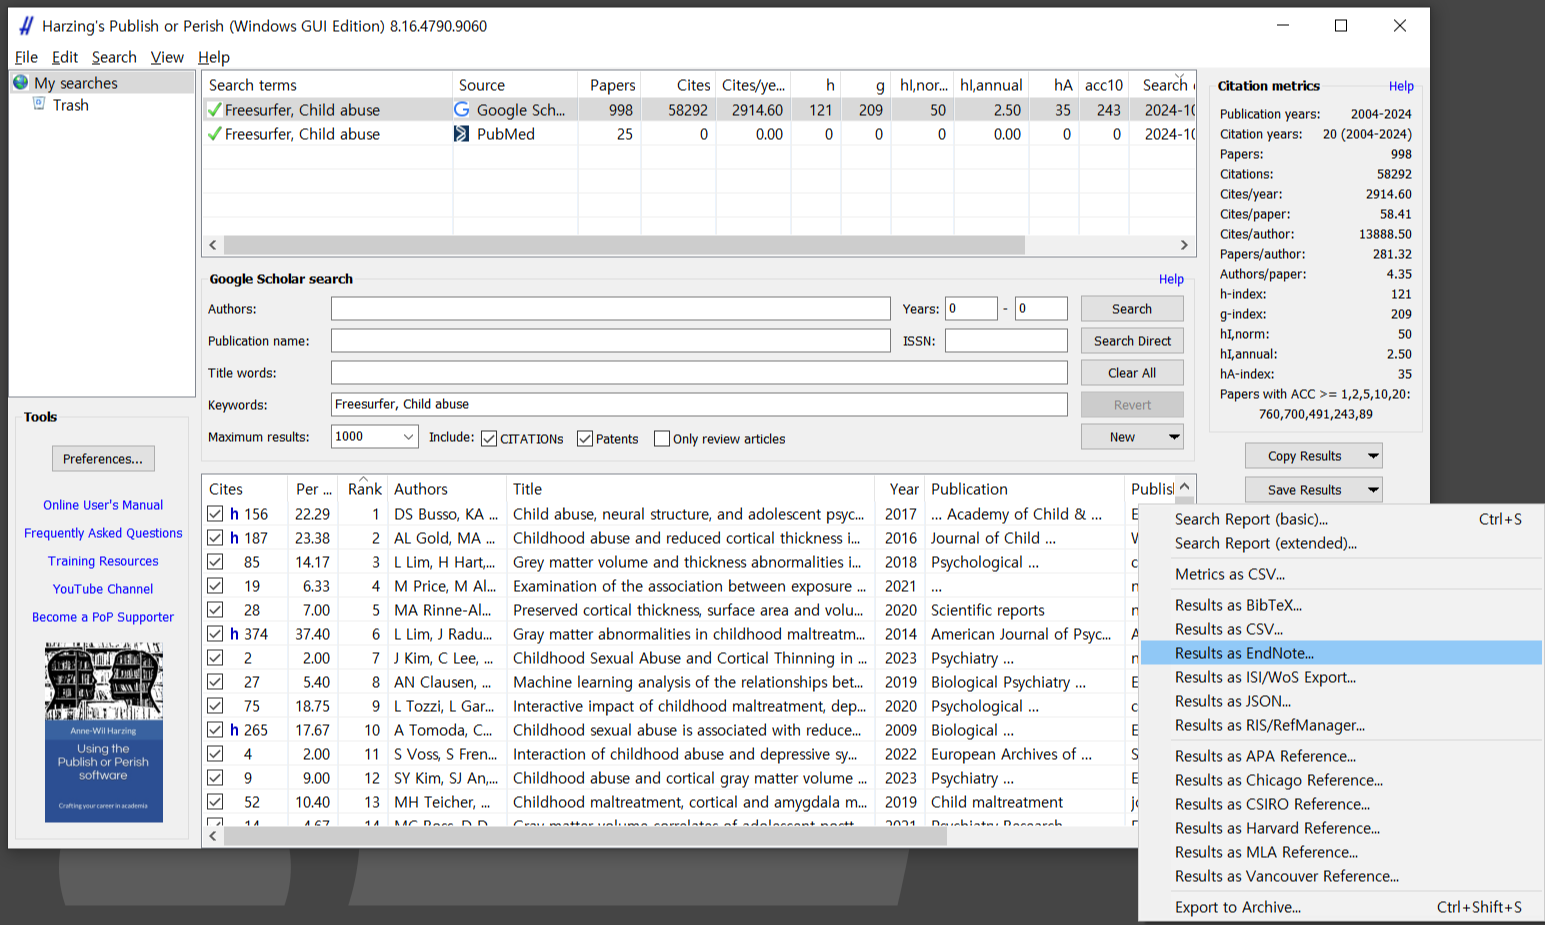Click the h-index marker for A Tomoda paper
This screenshot has width=1545, height=925.
pos(235,730)
